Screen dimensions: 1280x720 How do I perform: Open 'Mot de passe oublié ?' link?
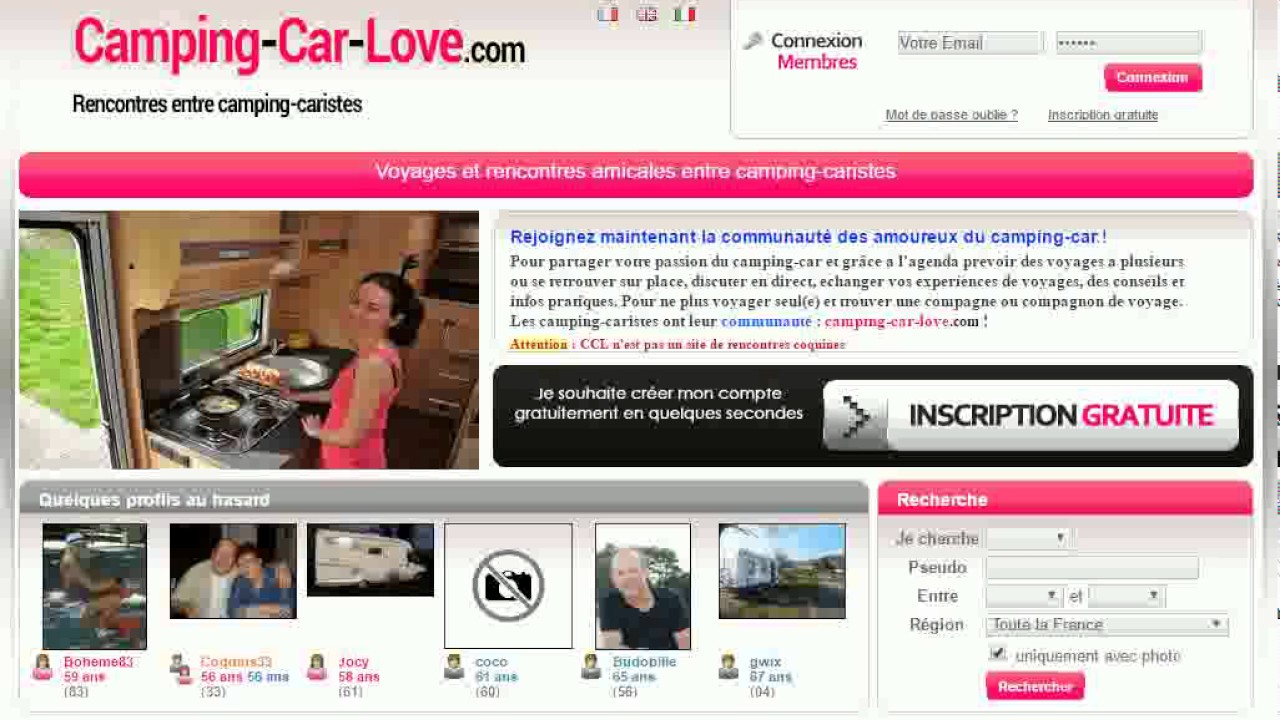click(x=951, y=115)
